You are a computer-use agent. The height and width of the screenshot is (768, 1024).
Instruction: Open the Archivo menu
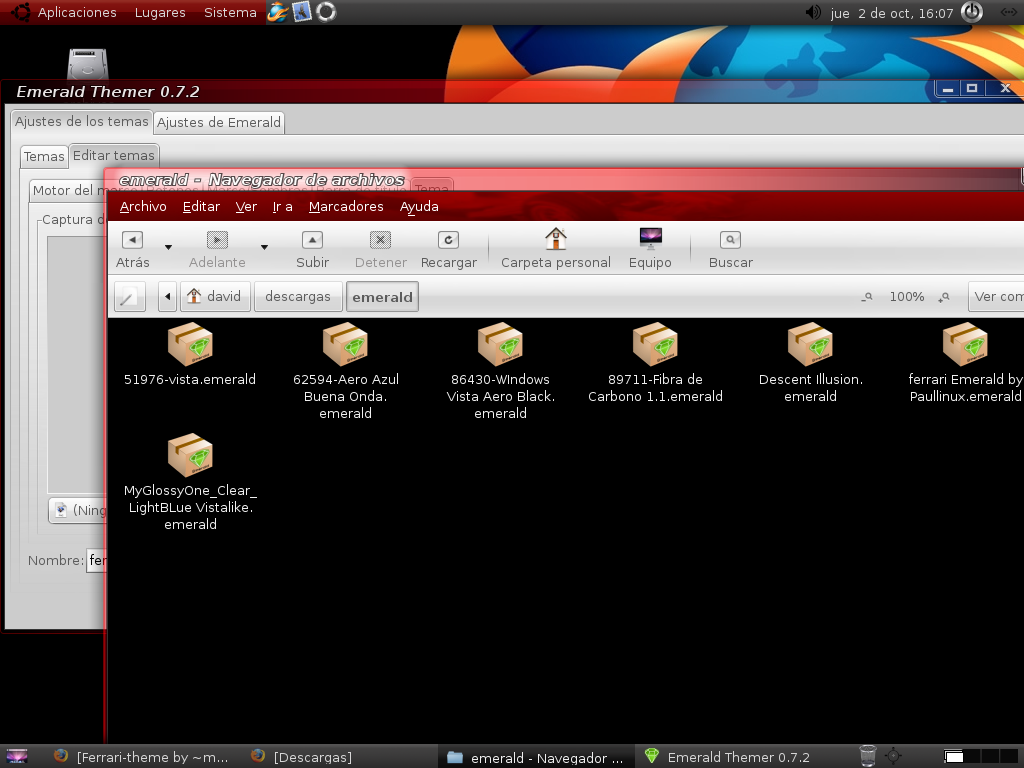[143, 206]
